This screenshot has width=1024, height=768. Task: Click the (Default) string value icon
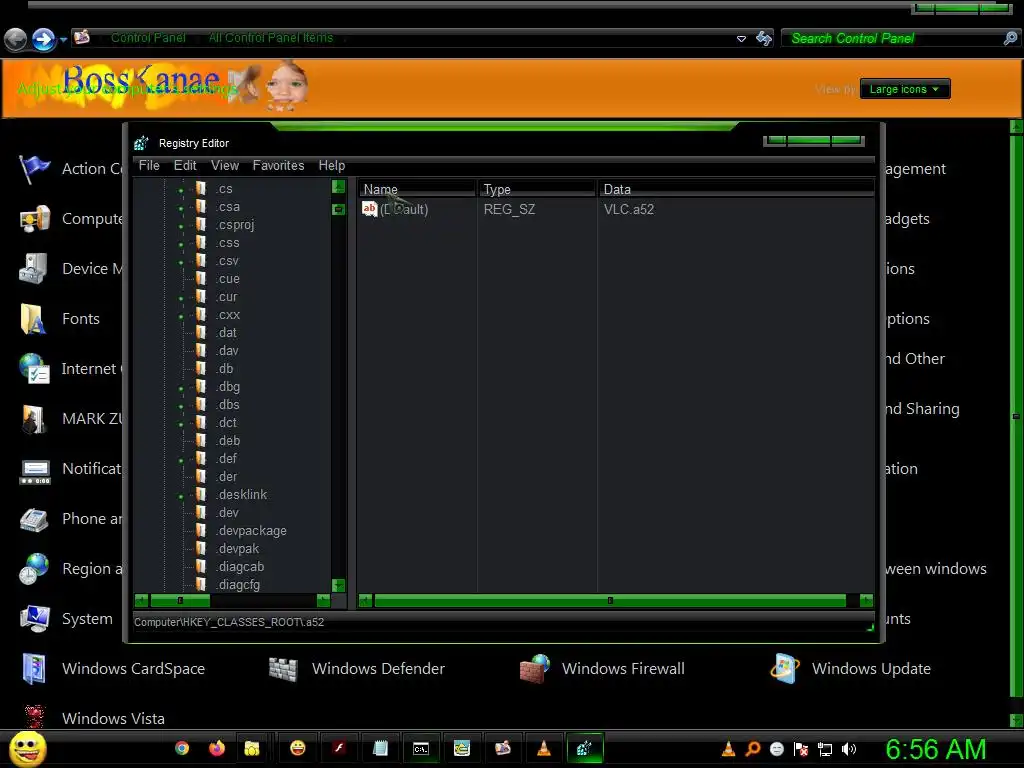coord(370,209)
